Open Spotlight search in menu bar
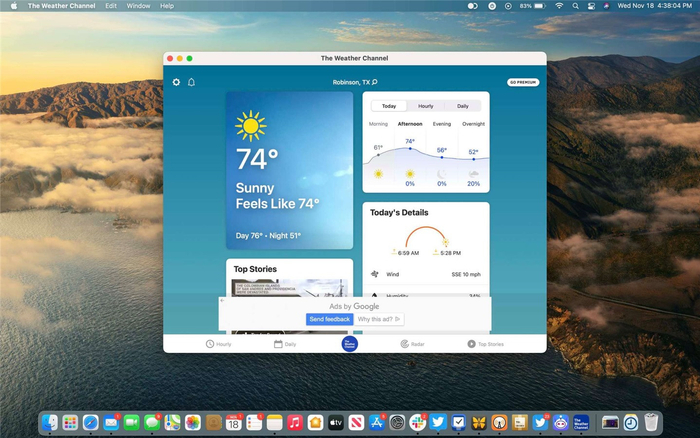This screenshot has height=438, width=700. [x=575, y=6]
